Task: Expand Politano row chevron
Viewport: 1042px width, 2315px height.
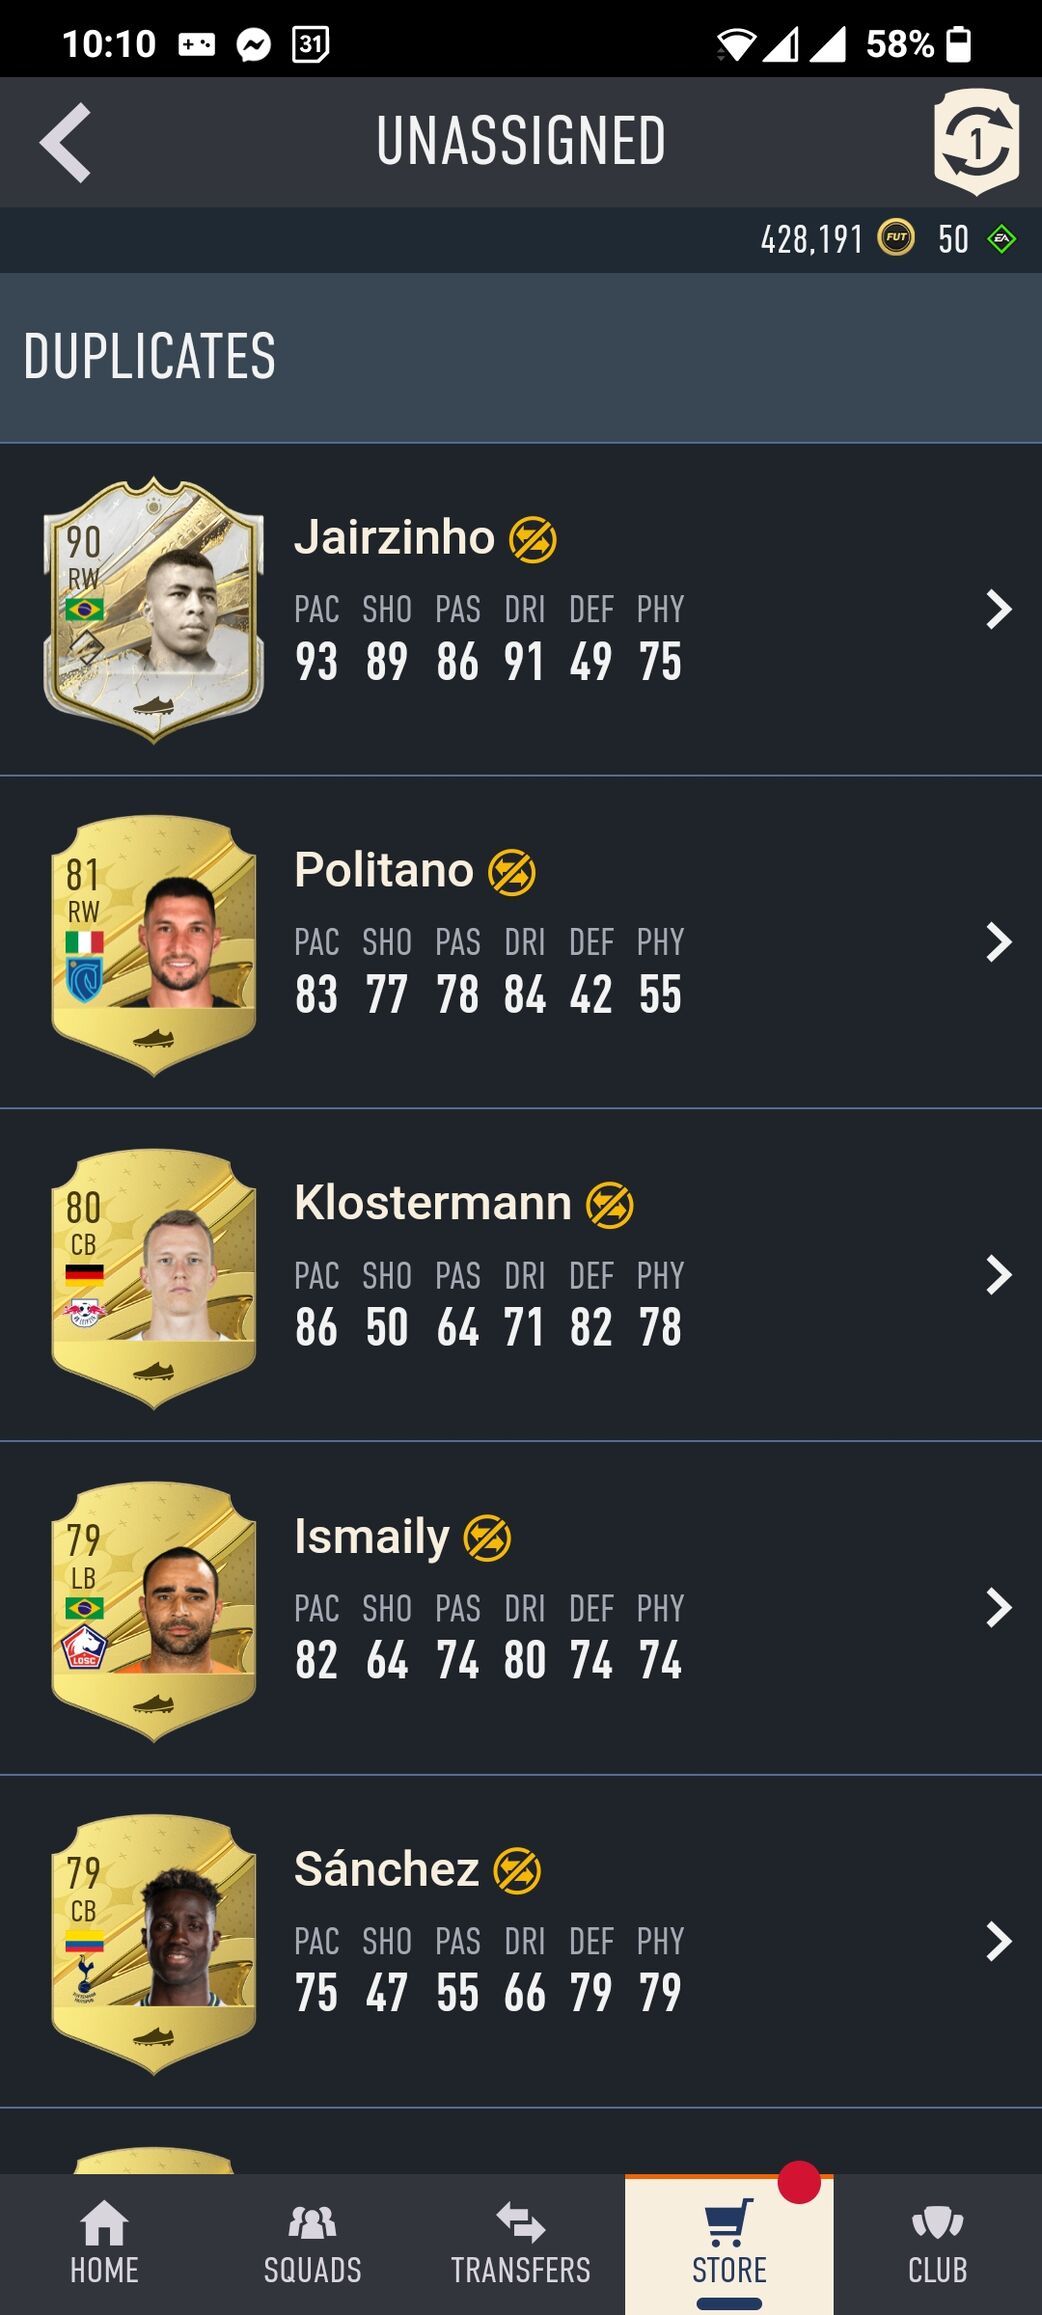Action: (x=998, y=942)
